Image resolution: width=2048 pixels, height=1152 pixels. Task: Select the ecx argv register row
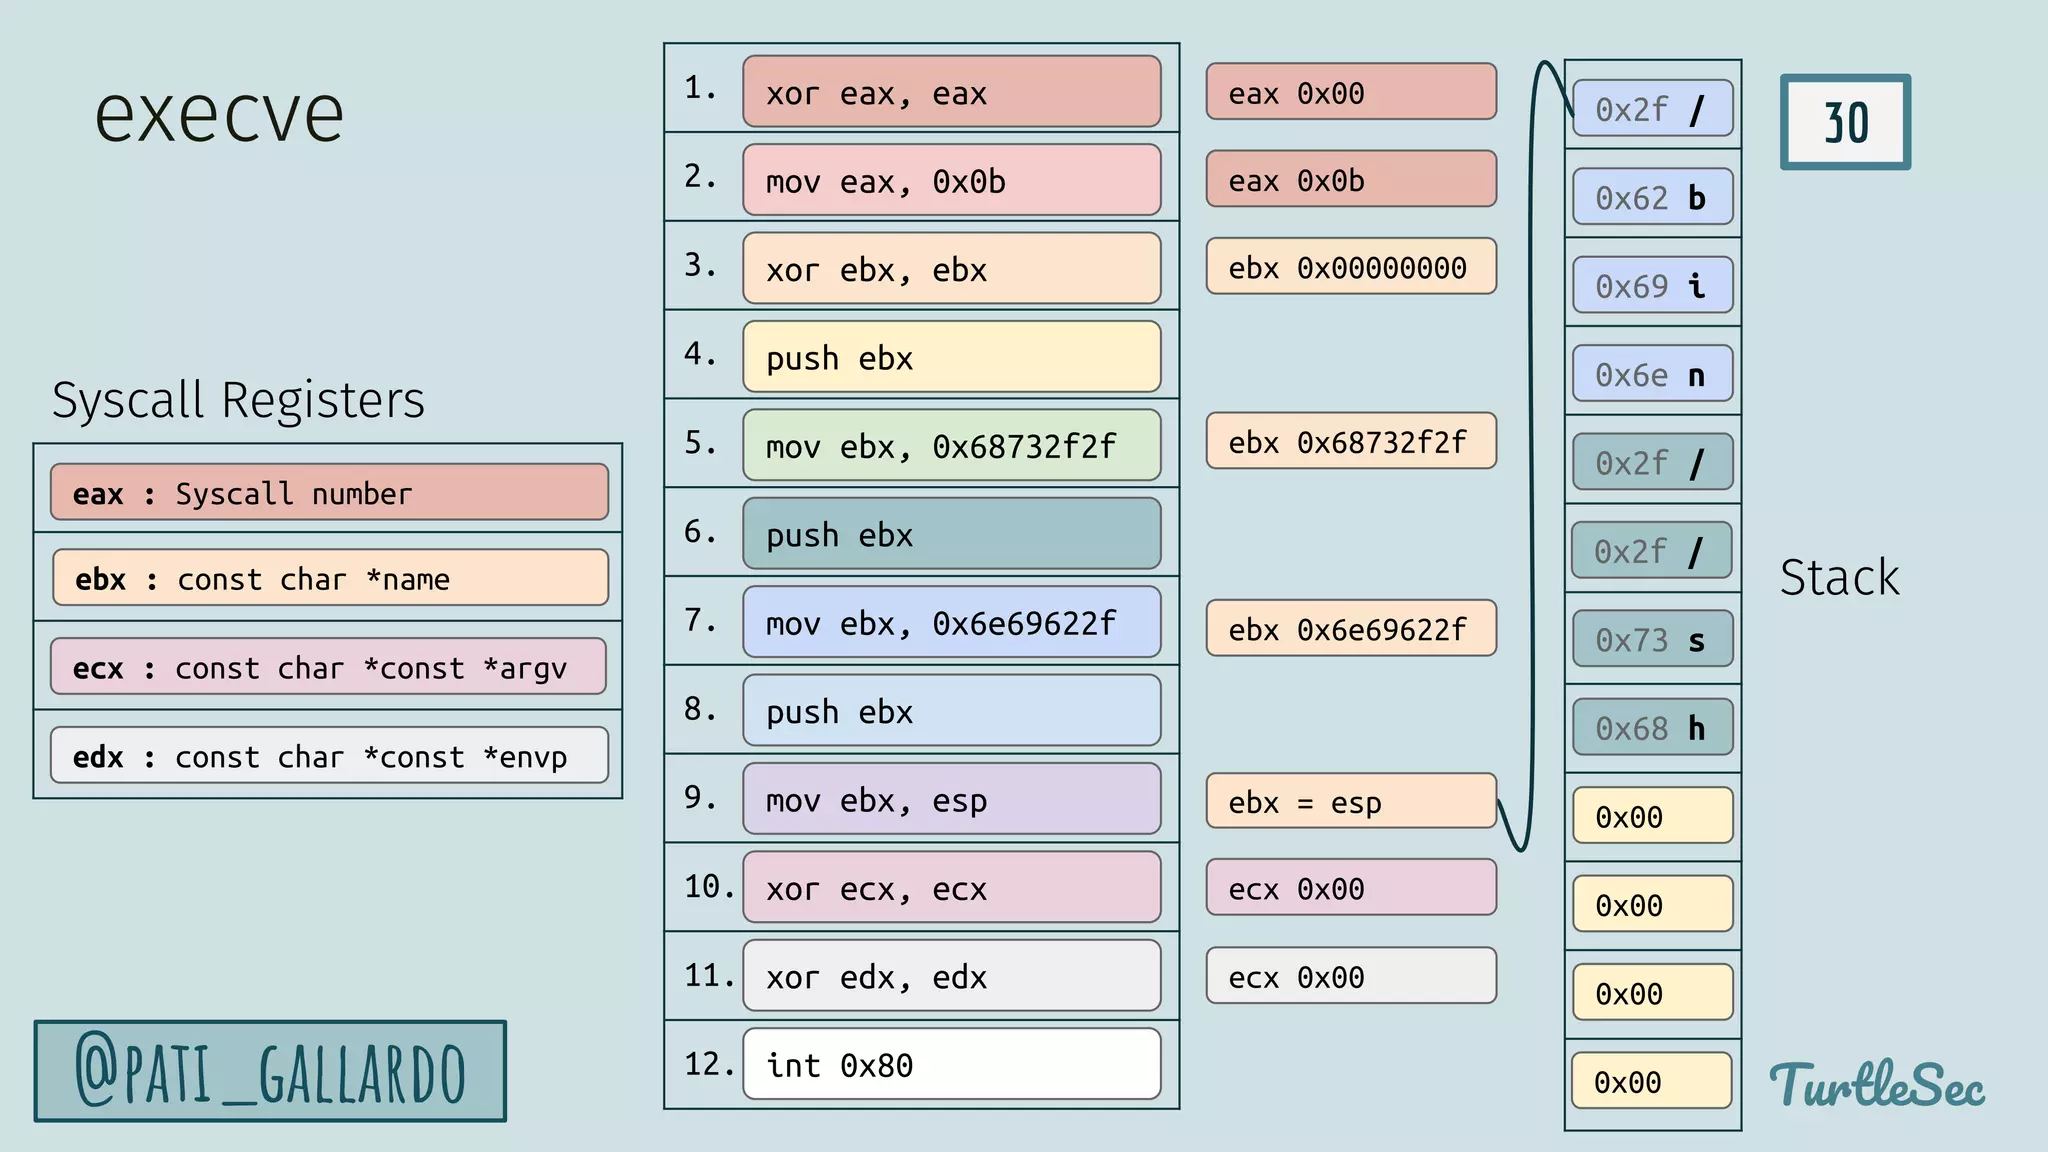pyautogui.click(x=329, y=667)
